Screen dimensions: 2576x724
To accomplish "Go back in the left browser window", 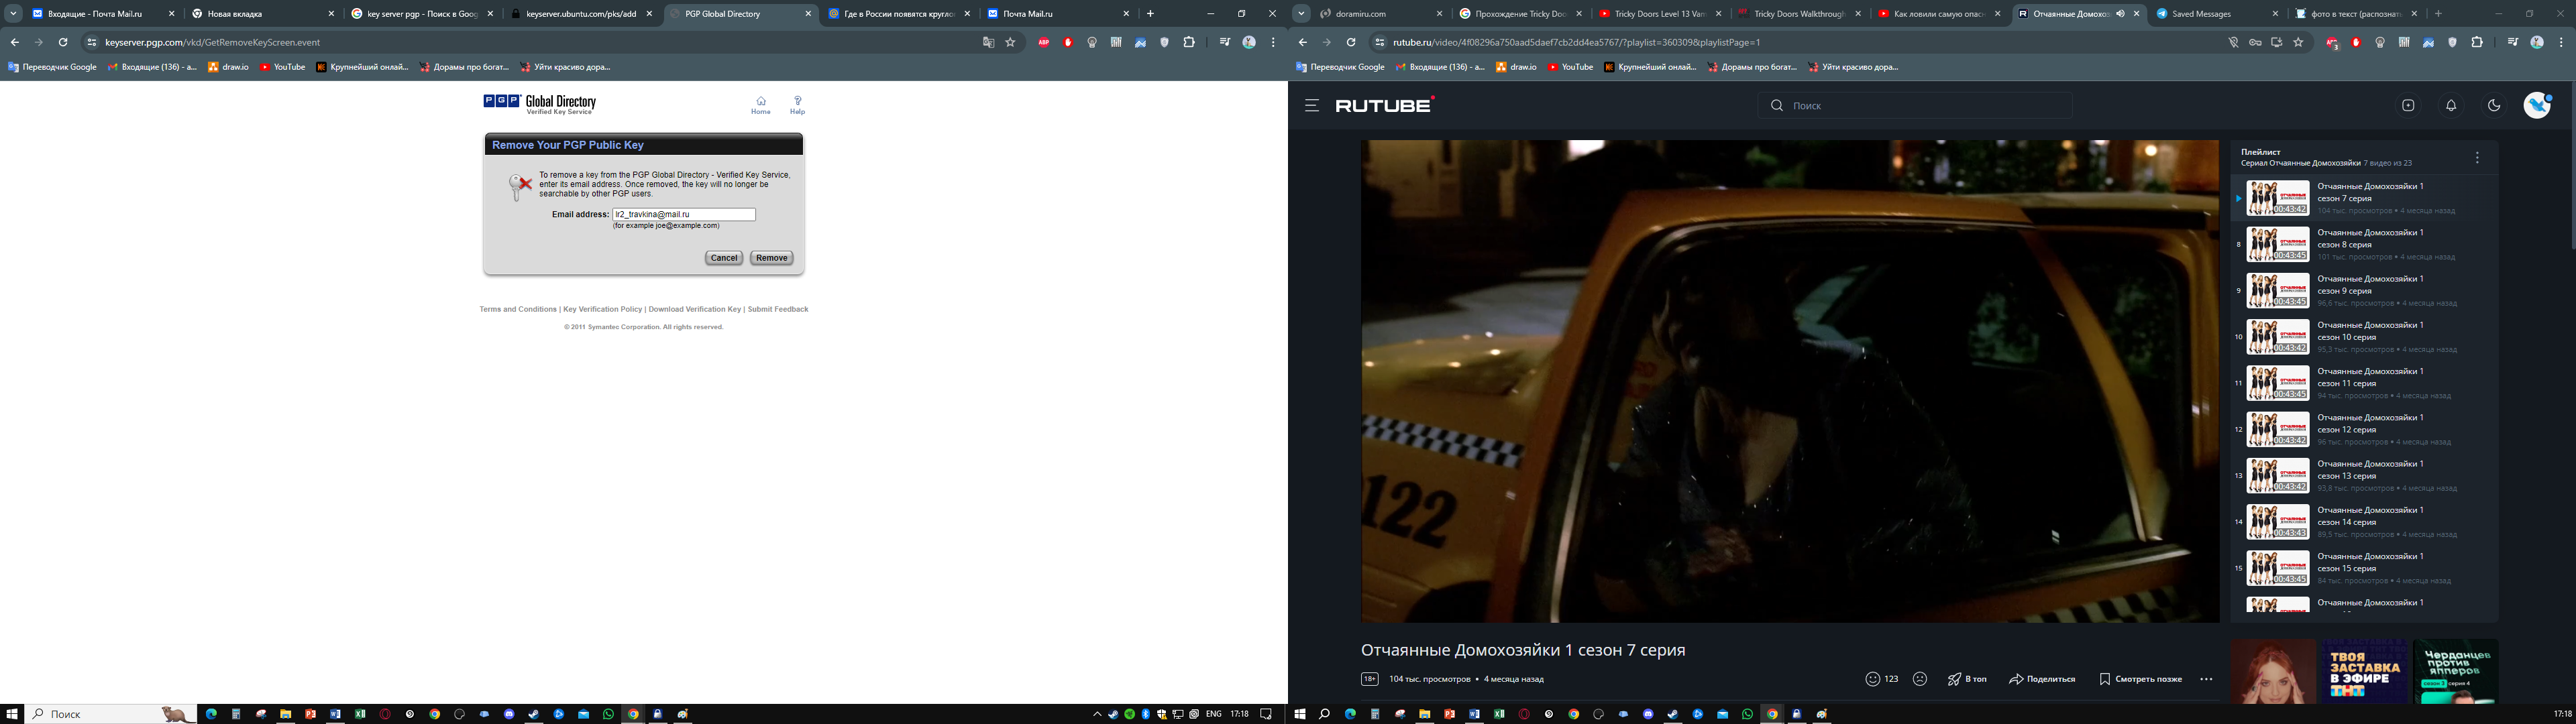I will point(15,42).
